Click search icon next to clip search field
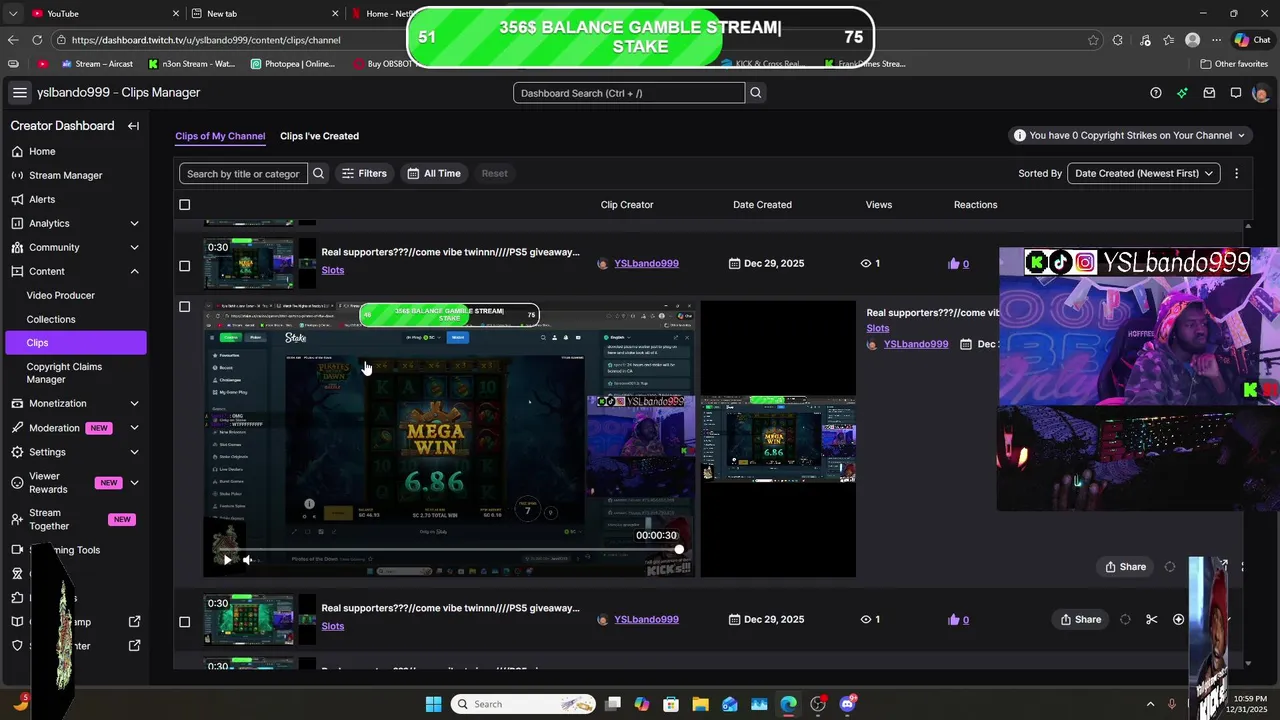 pyautogui.click(x=318, y=173)
